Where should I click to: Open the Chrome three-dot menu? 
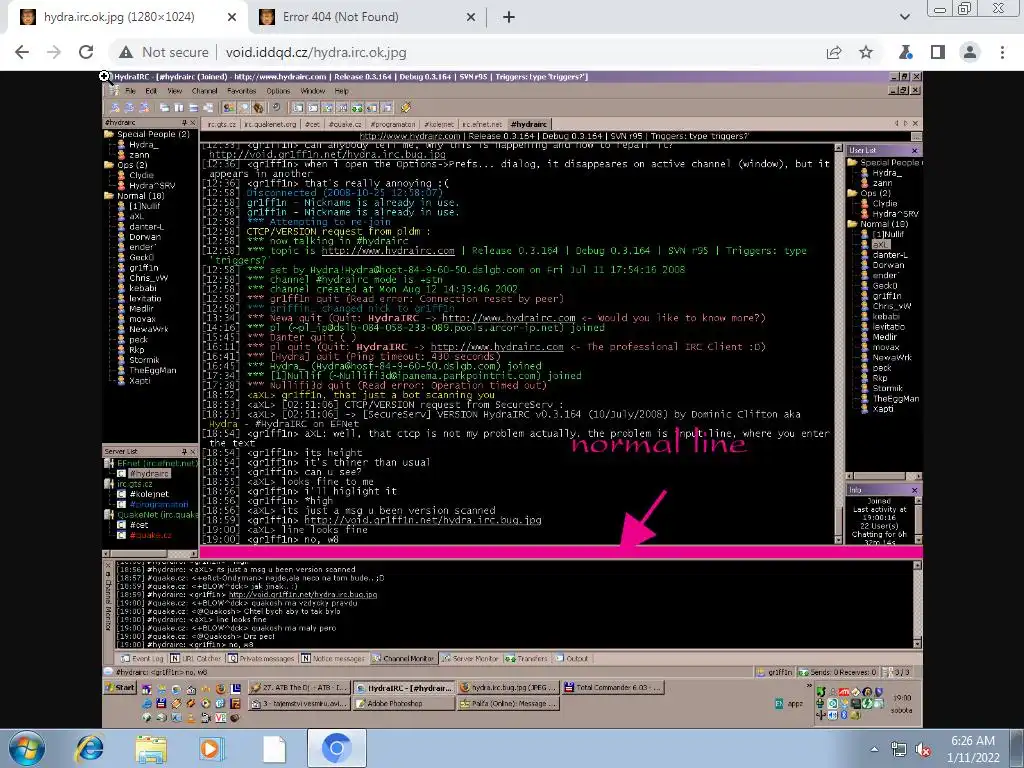click(1002, 52)
